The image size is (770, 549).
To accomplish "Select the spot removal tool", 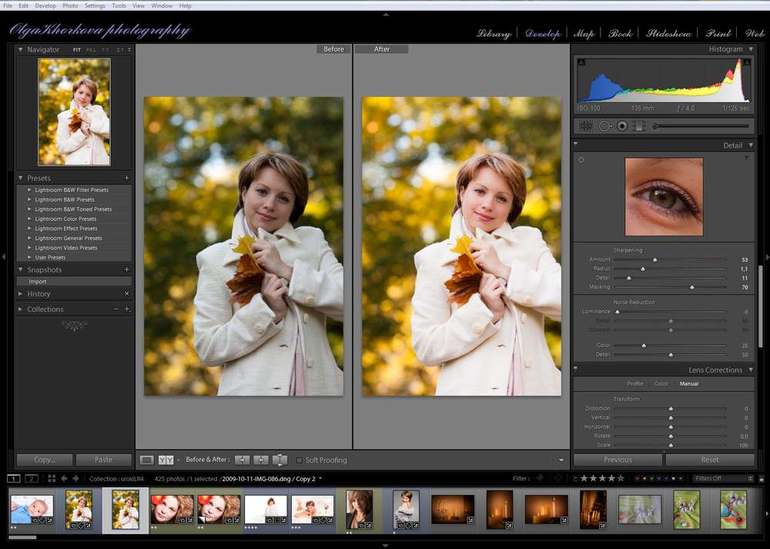I will pyautogui.click(x=604, y=126).
